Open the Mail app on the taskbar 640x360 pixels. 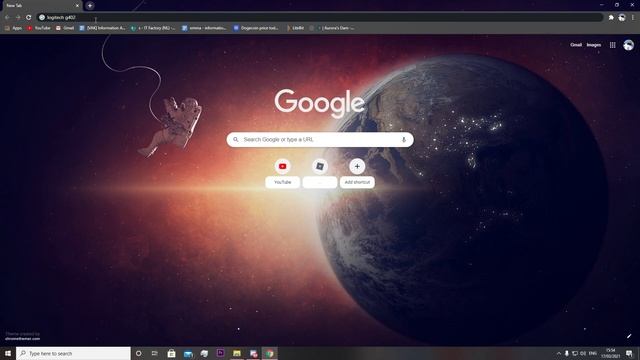(188, 353)
